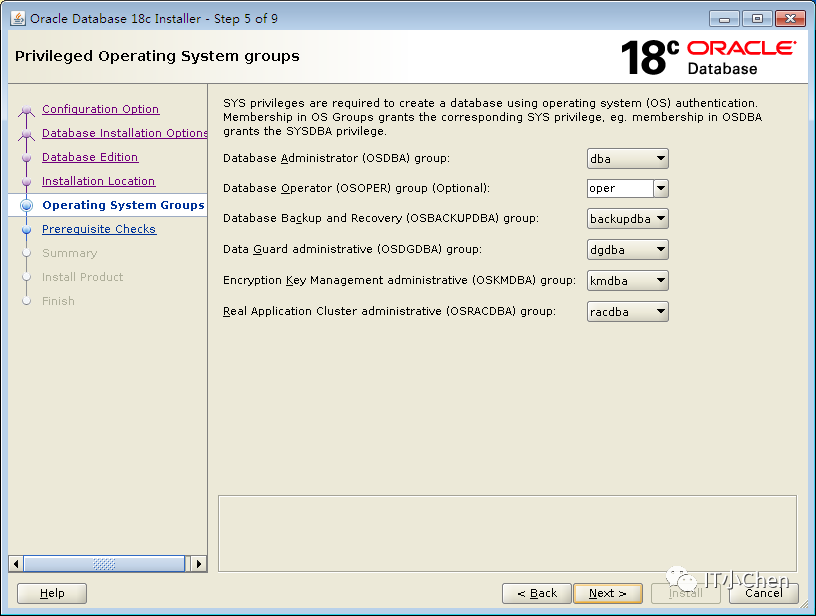Open the OSRACDBA group dropdown racdba
Viewport: 816px width, 616px height.
[x=628, y=312]
